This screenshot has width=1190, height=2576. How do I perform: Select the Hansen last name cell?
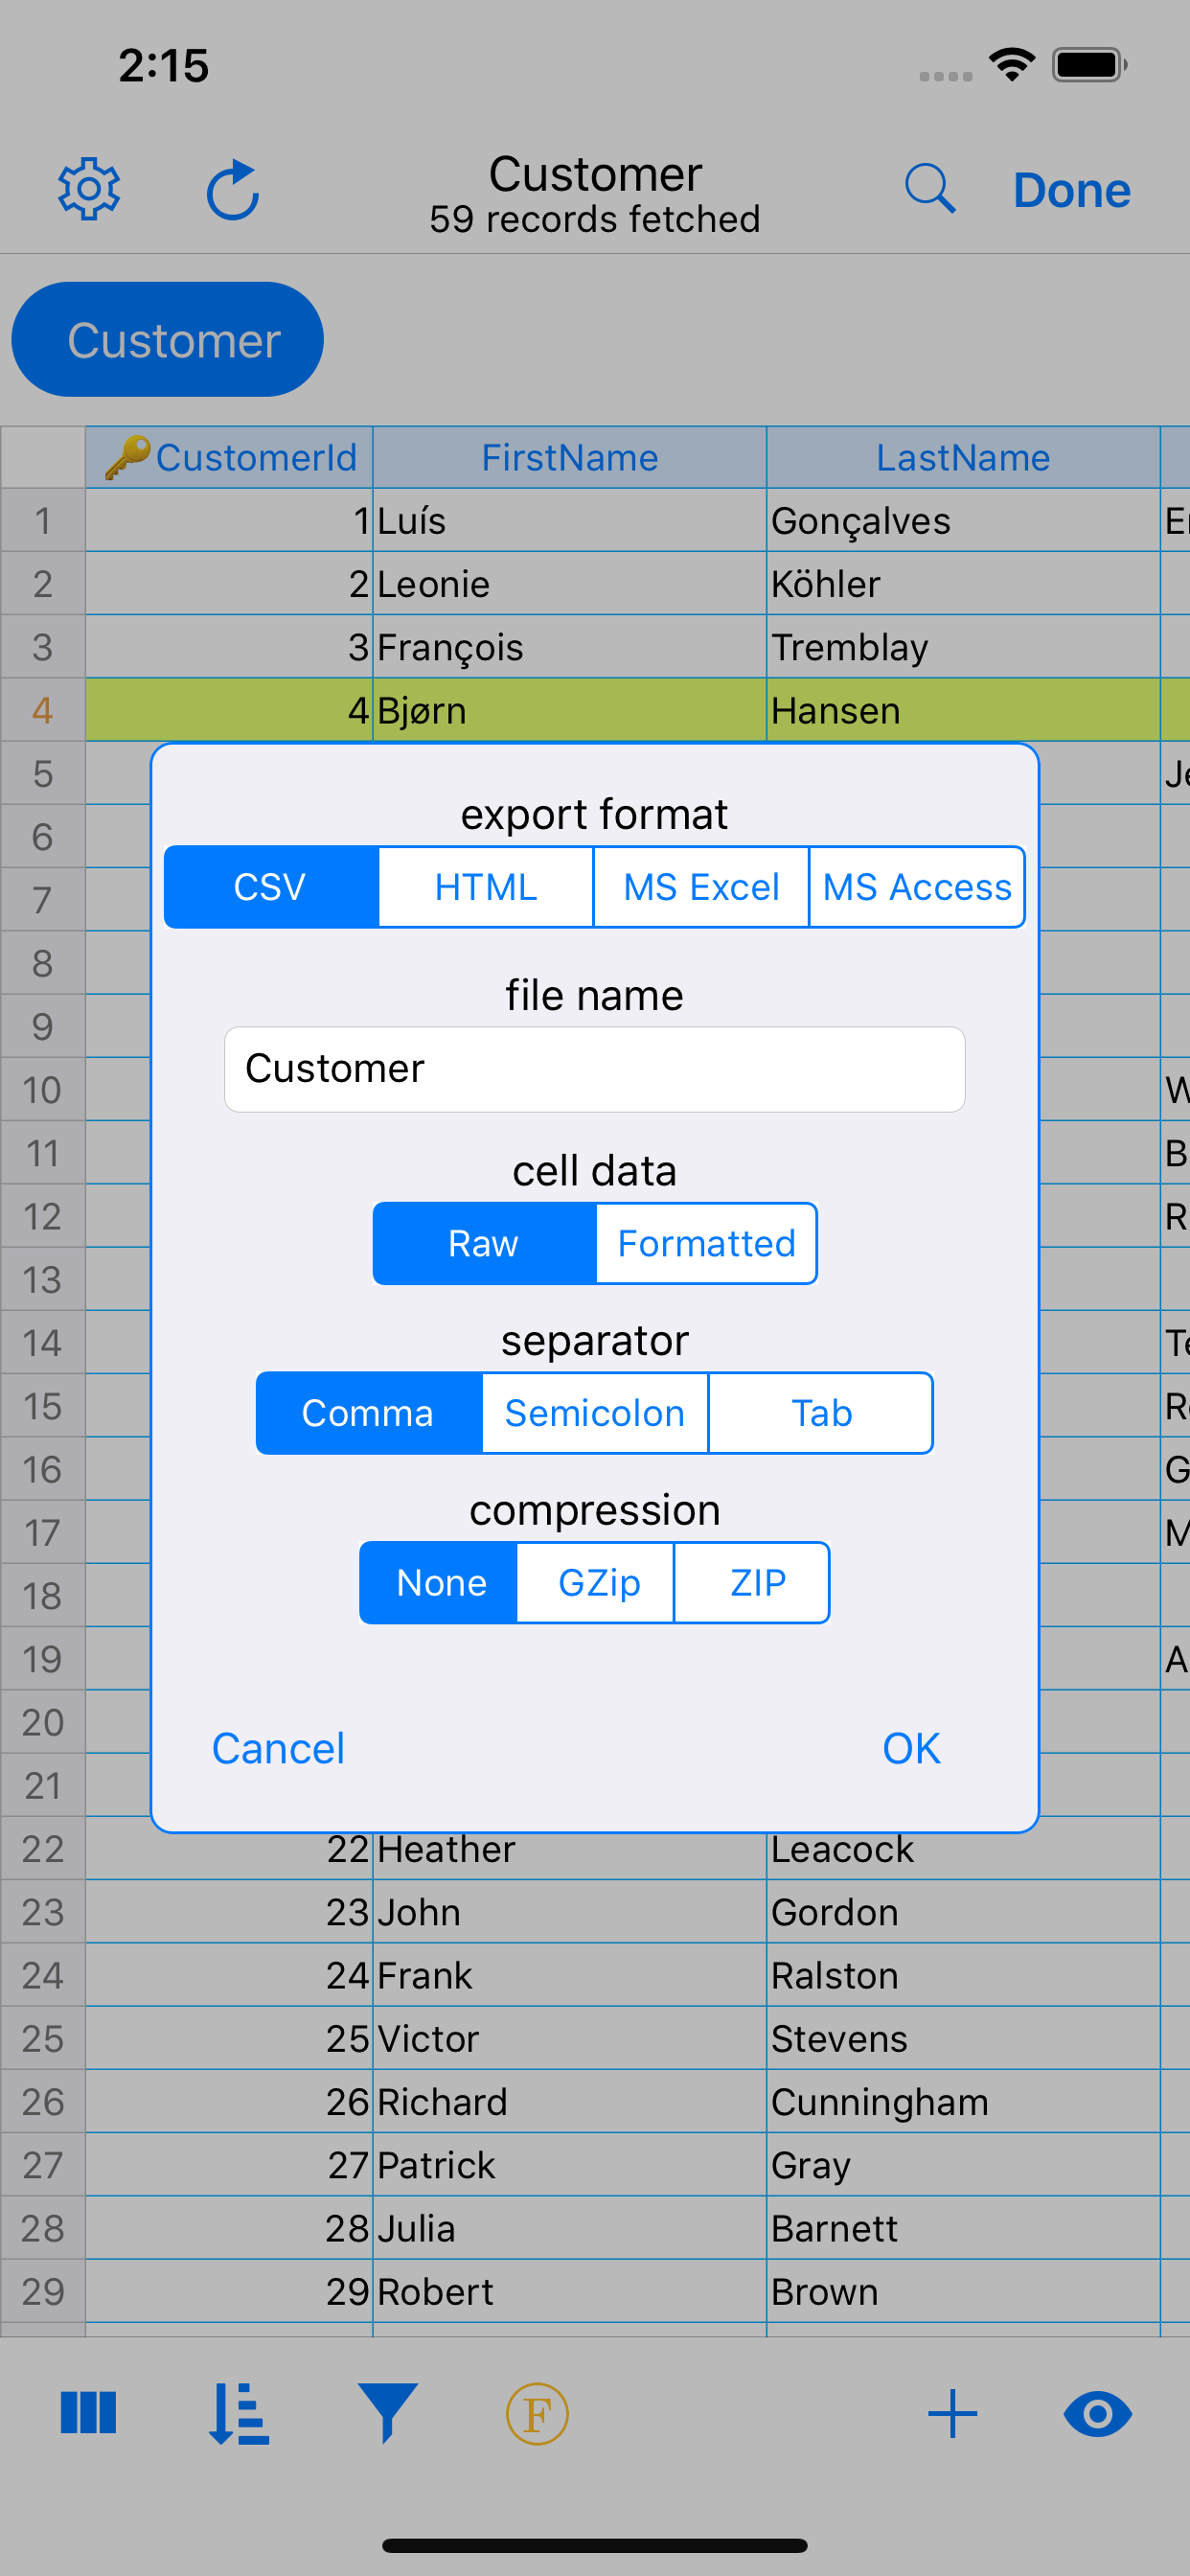963,710
